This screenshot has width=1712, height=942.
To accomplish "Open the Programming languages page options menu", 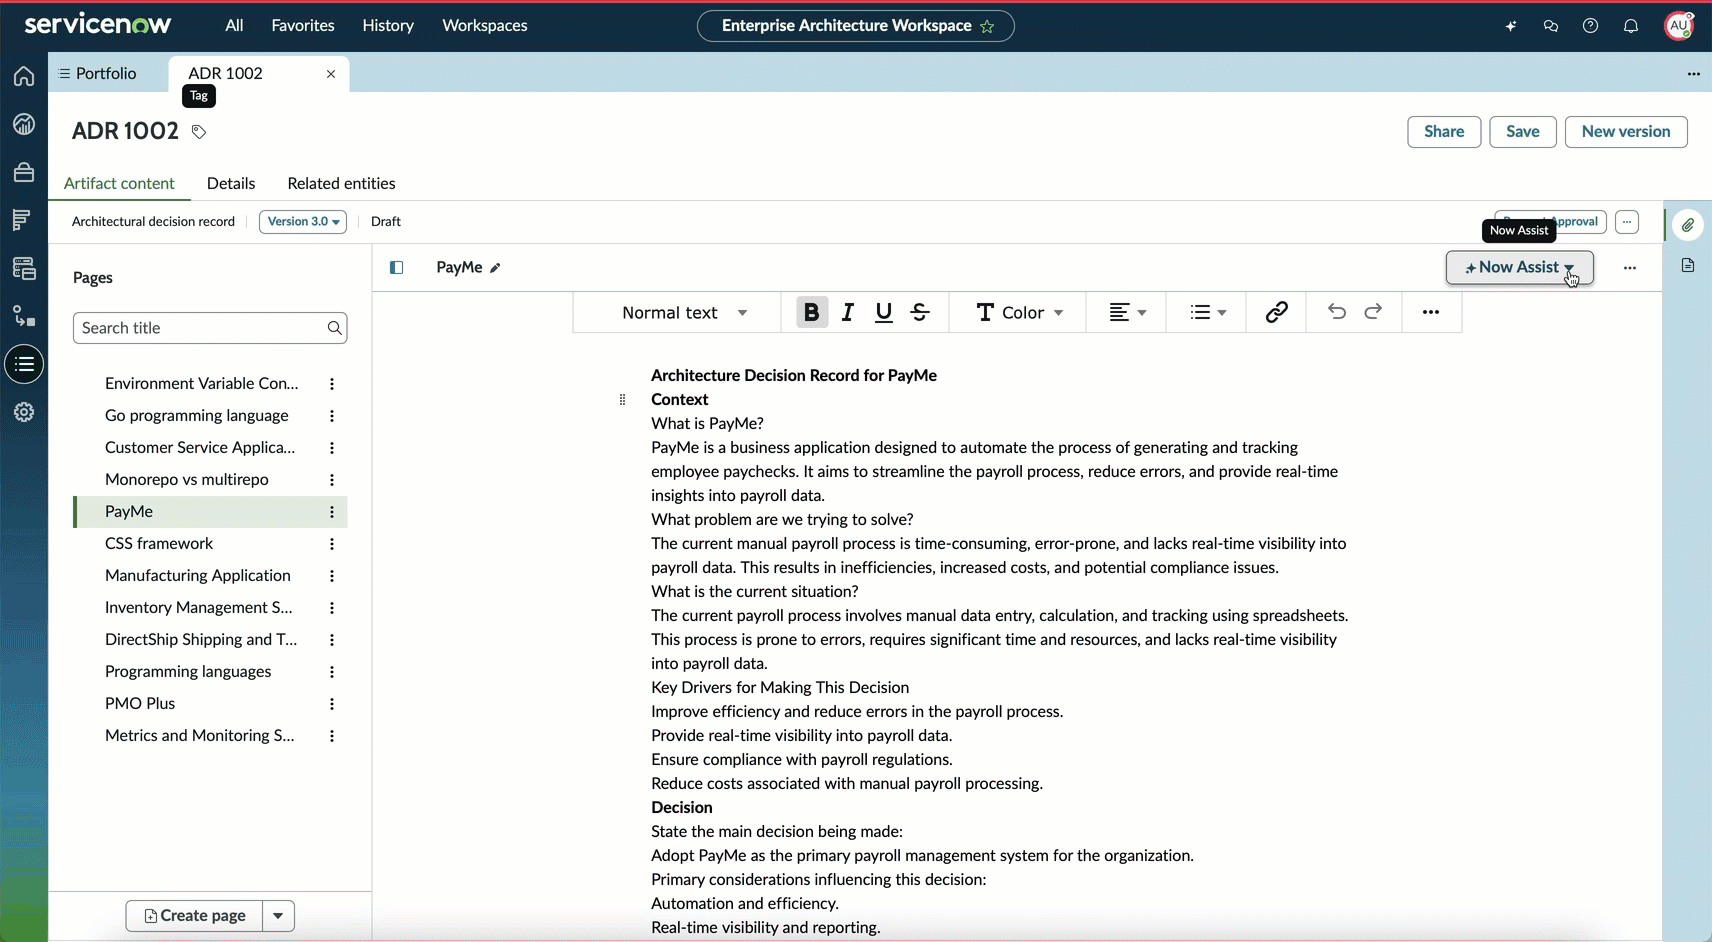I will coord(332,672).
